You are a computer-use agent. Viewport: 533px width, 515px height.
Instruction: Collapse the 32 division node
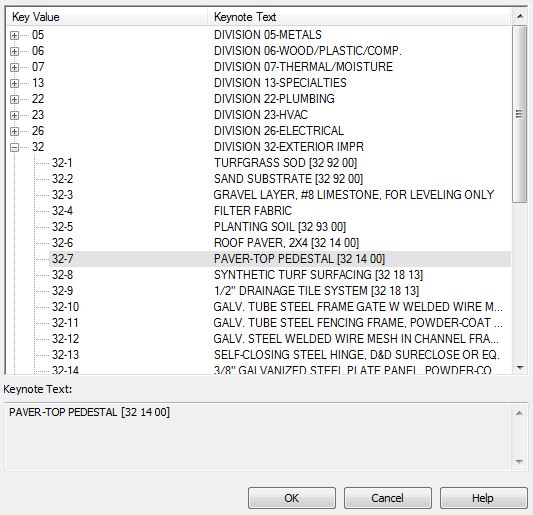click(14, 147)
